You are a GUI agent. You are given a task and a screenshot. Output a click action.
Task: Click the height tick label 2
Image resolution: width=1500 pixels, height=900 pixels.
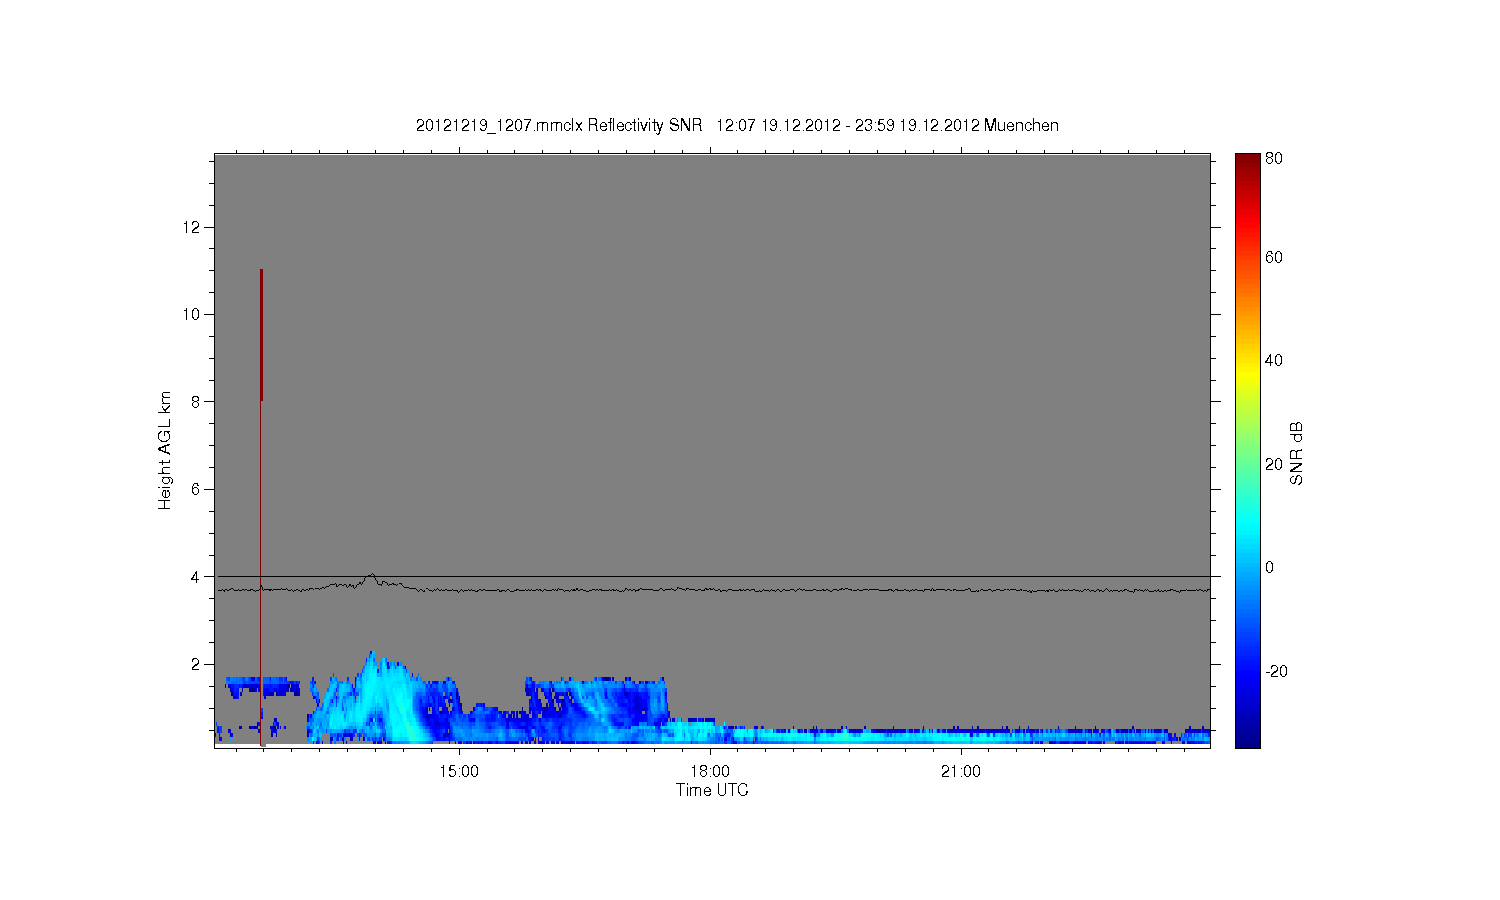(x=196, y=664)
